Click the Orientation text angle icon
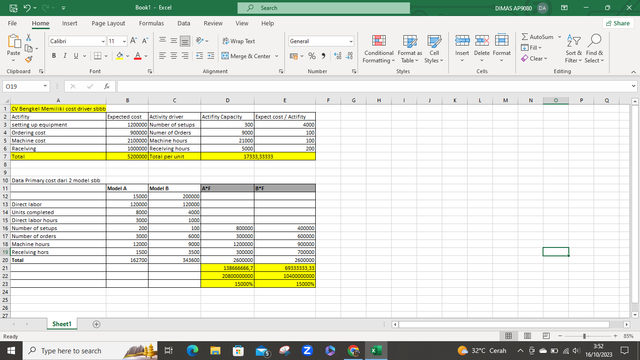The width and height of the screenshot is (640, 360). [200, 40]
